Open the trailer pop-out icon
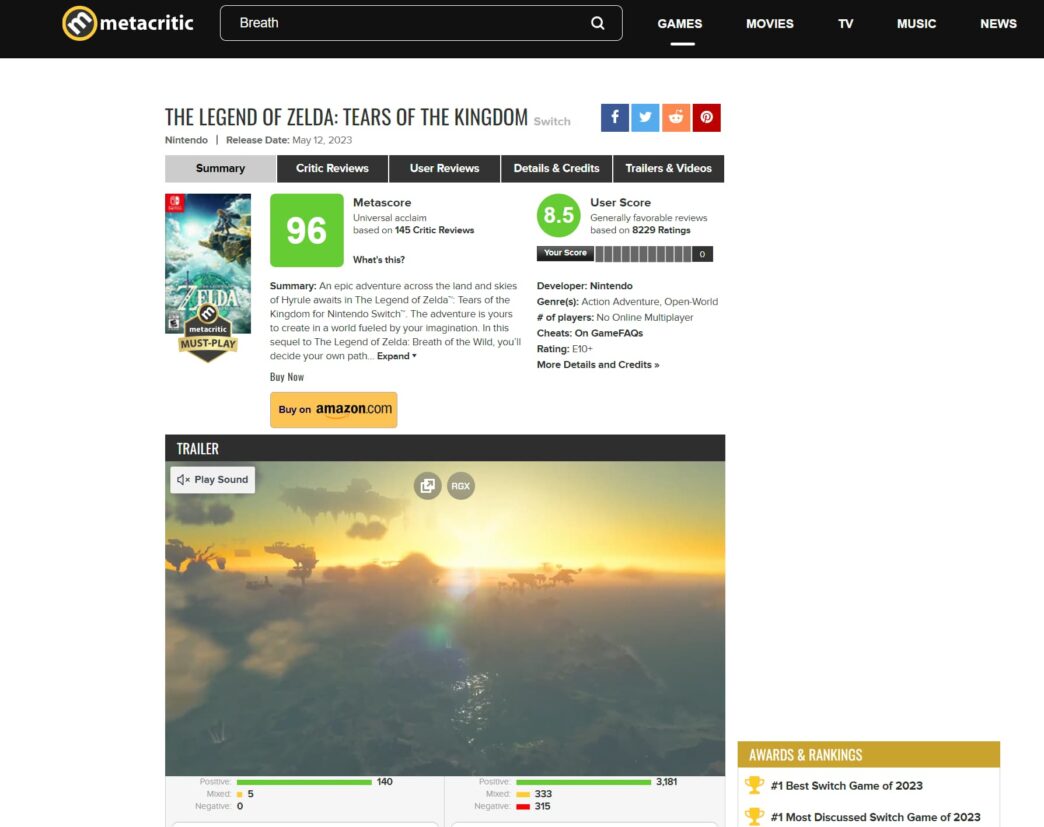 point(427,485)
